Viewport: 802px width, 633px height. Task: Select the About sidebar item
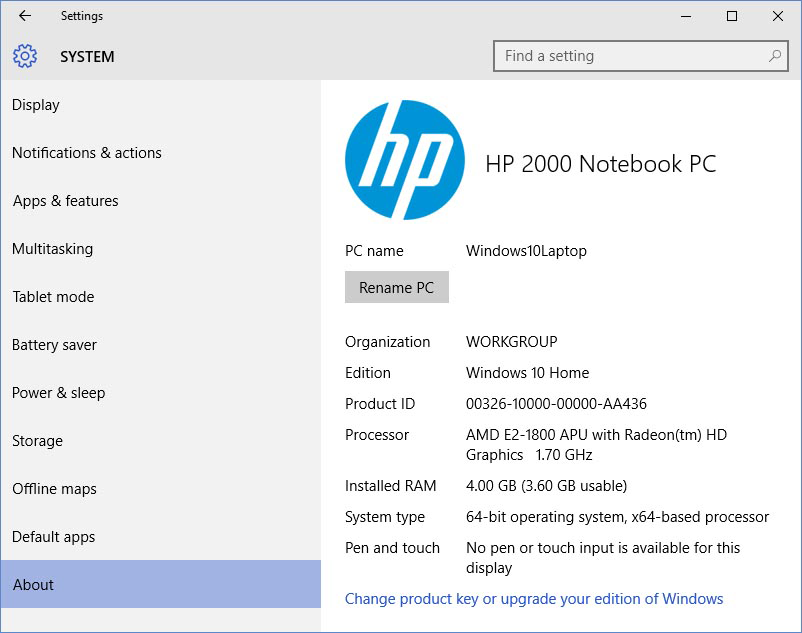[x=34, y=585]
